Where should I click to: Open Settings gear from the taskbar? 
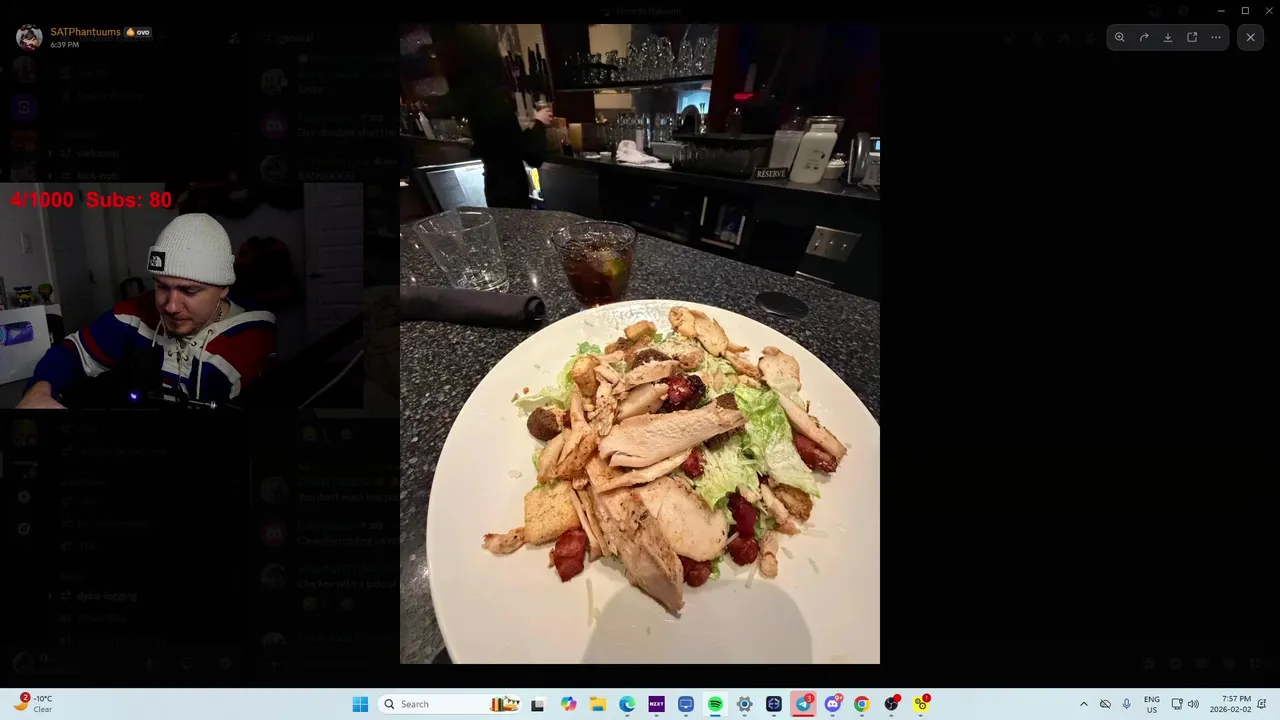click(744, 704)
